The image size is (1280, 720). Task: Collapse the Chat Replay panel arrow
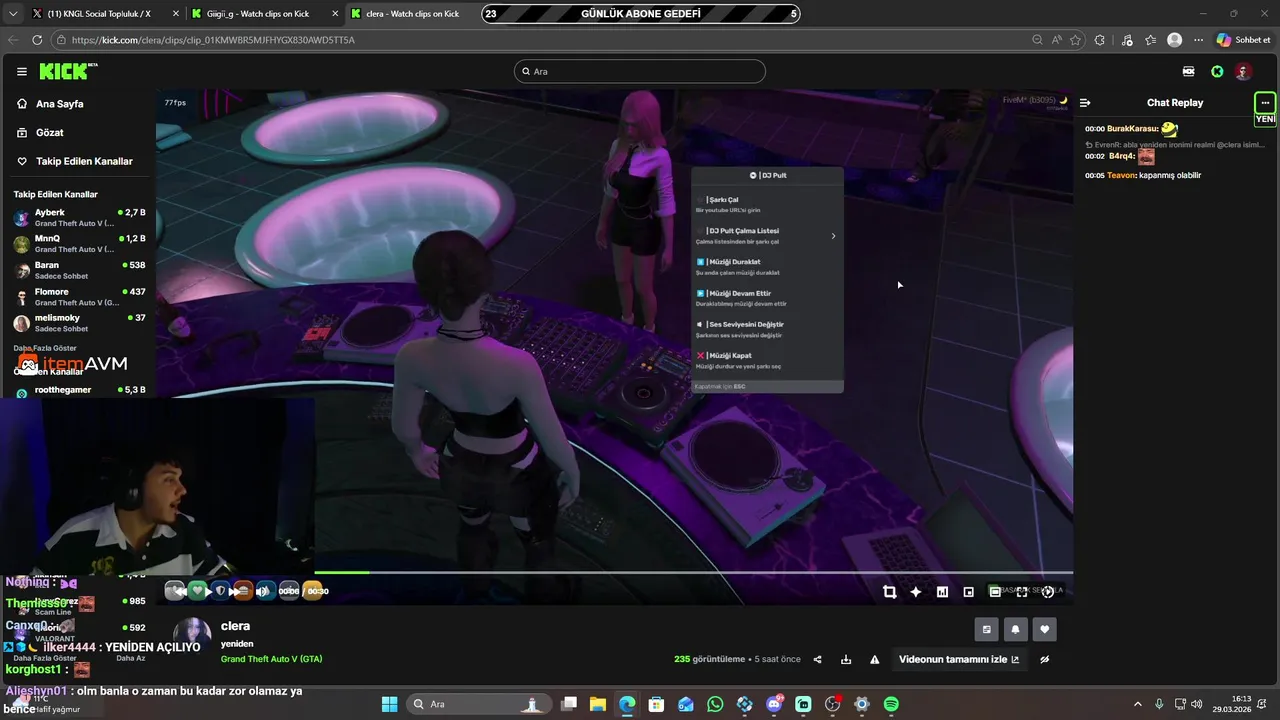[1085, 102]
